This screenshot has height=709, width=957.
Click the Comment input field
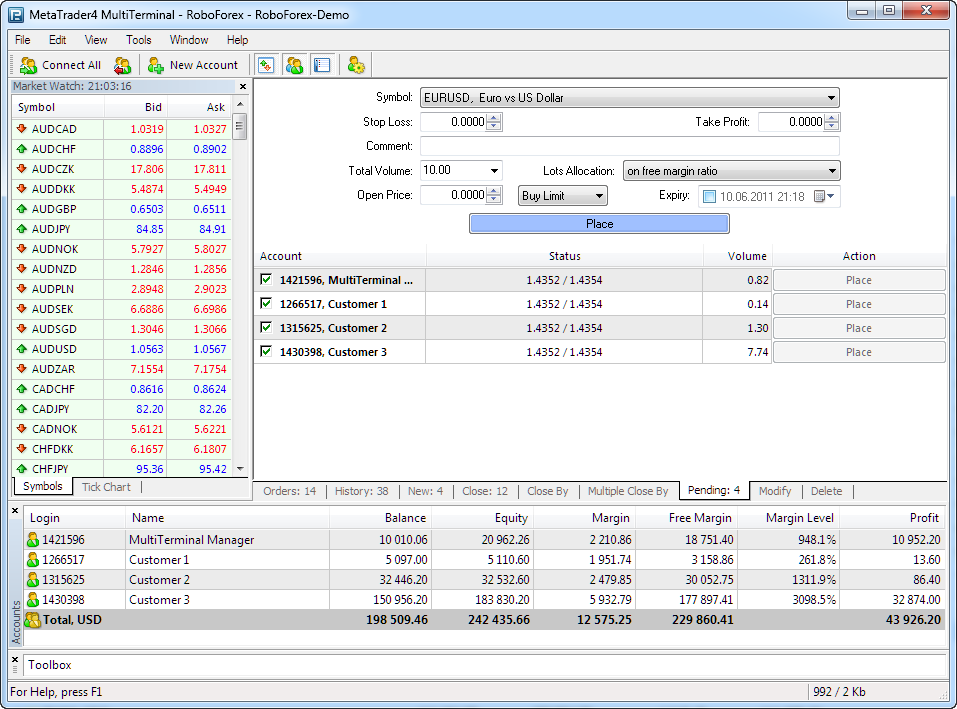pos(629,146)
